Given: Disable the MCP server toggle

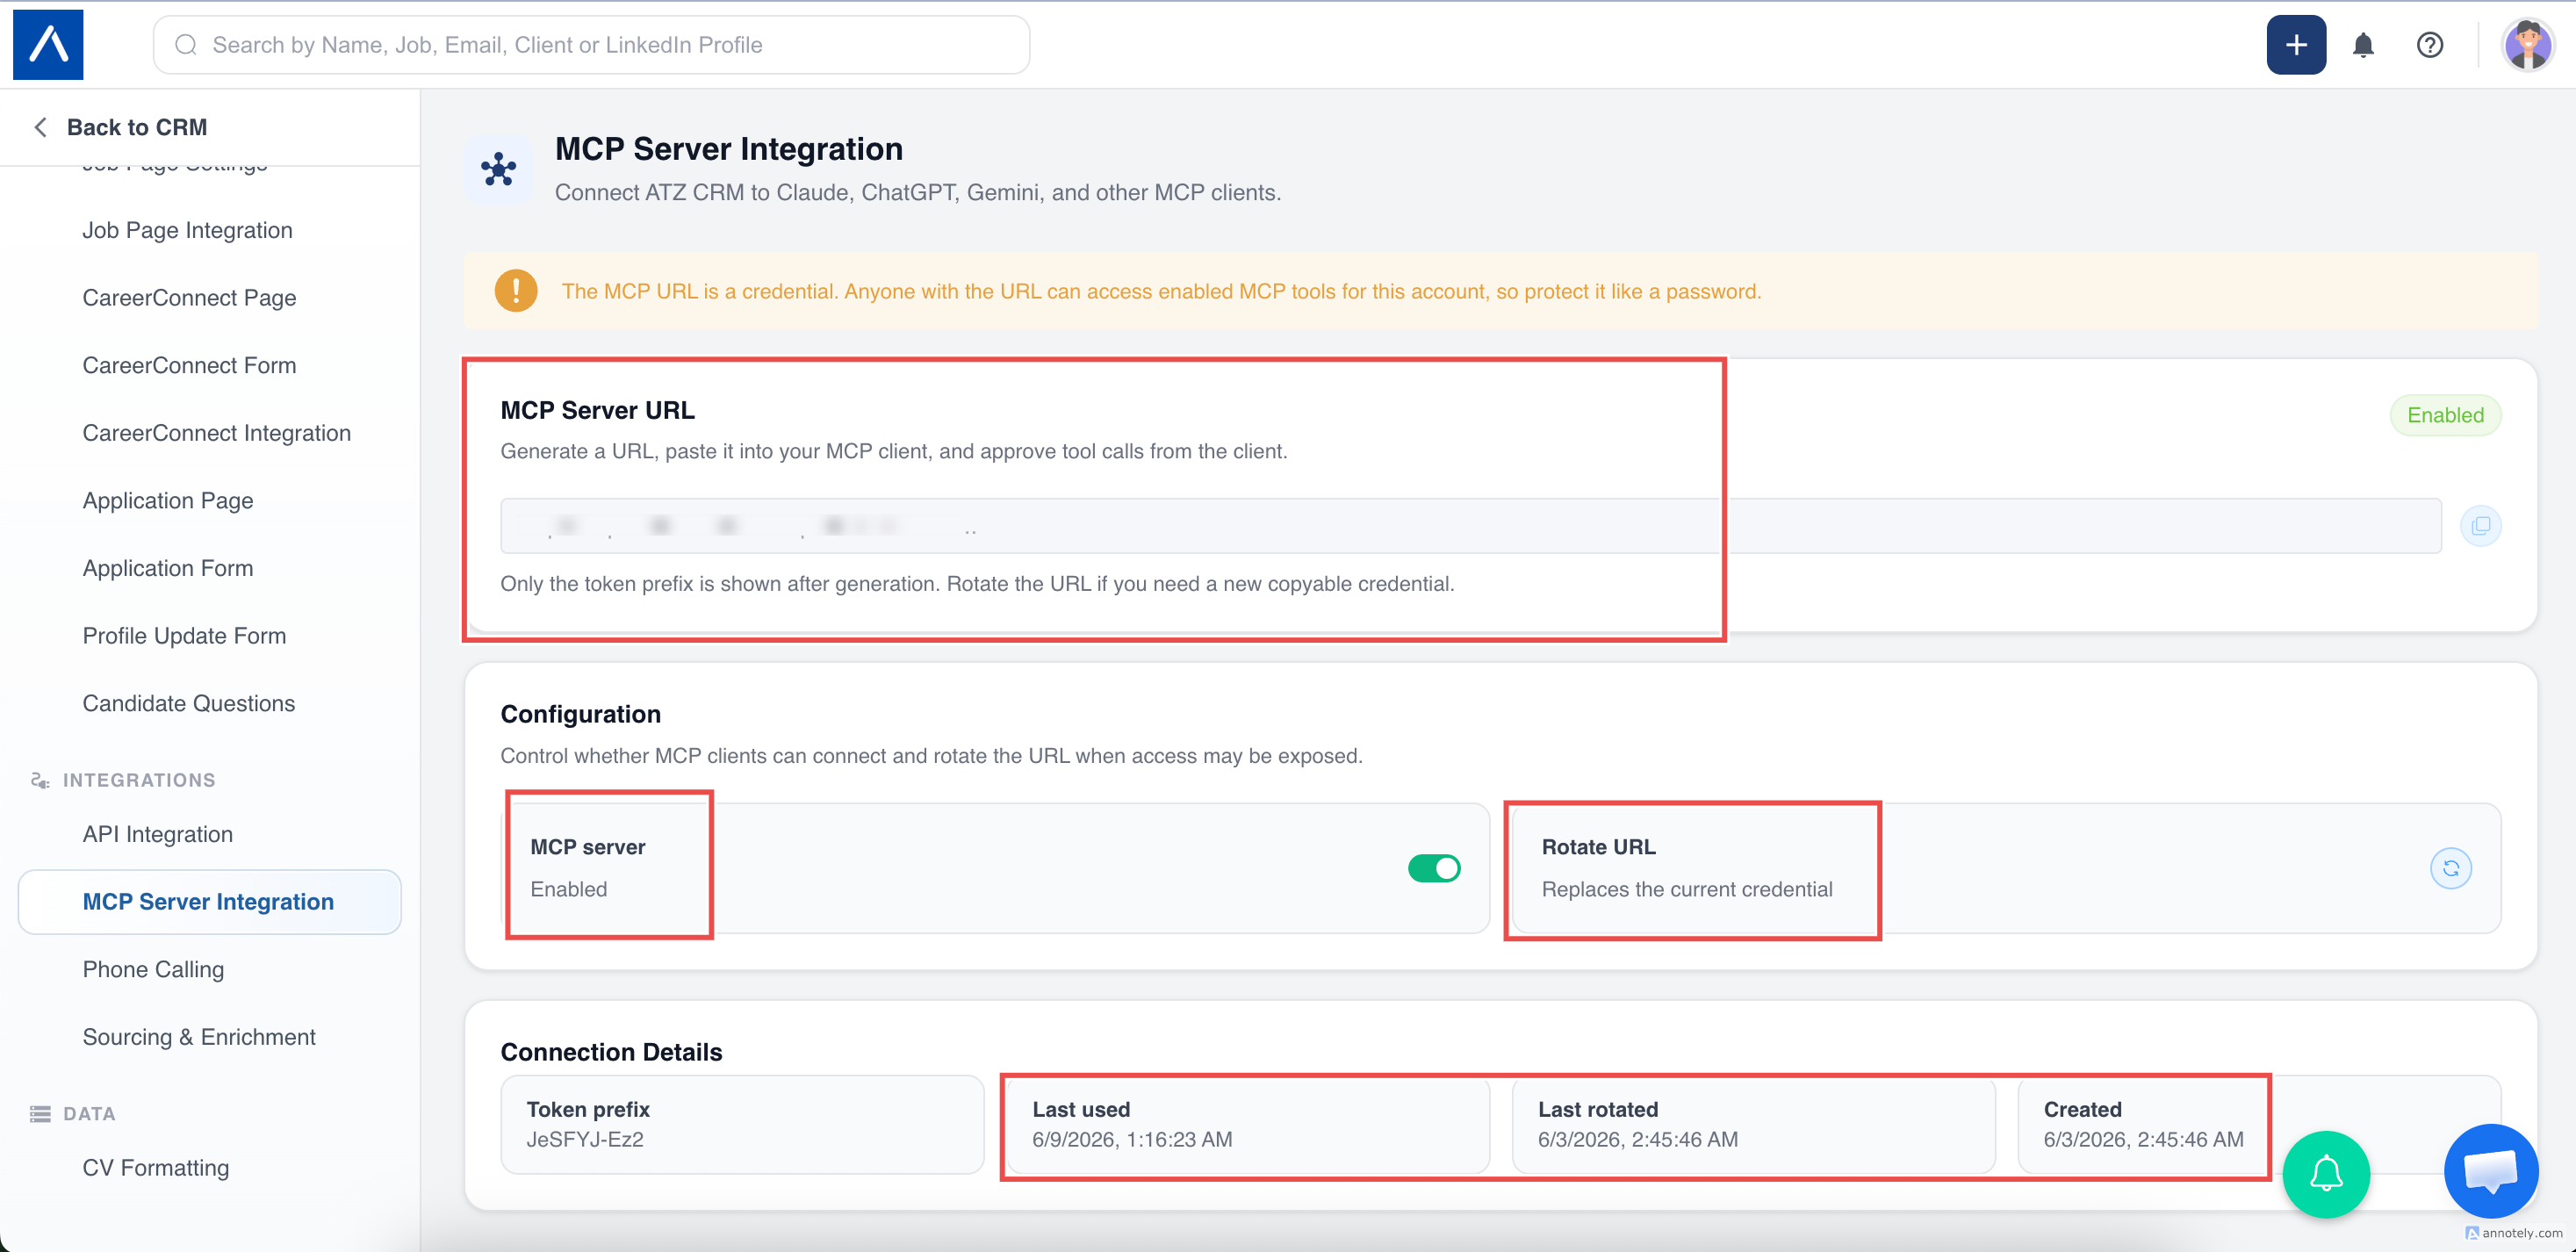Looking at the screenshot, I should (1434, 868).
